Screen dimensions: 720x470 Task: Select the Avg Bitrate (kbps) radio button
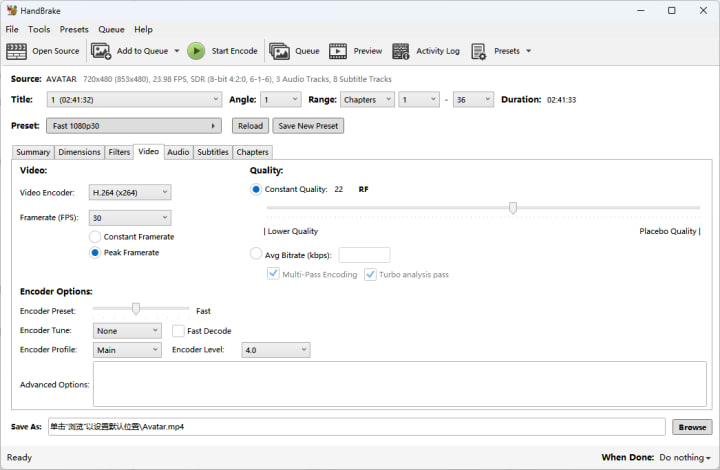click(x=256, y=253)
